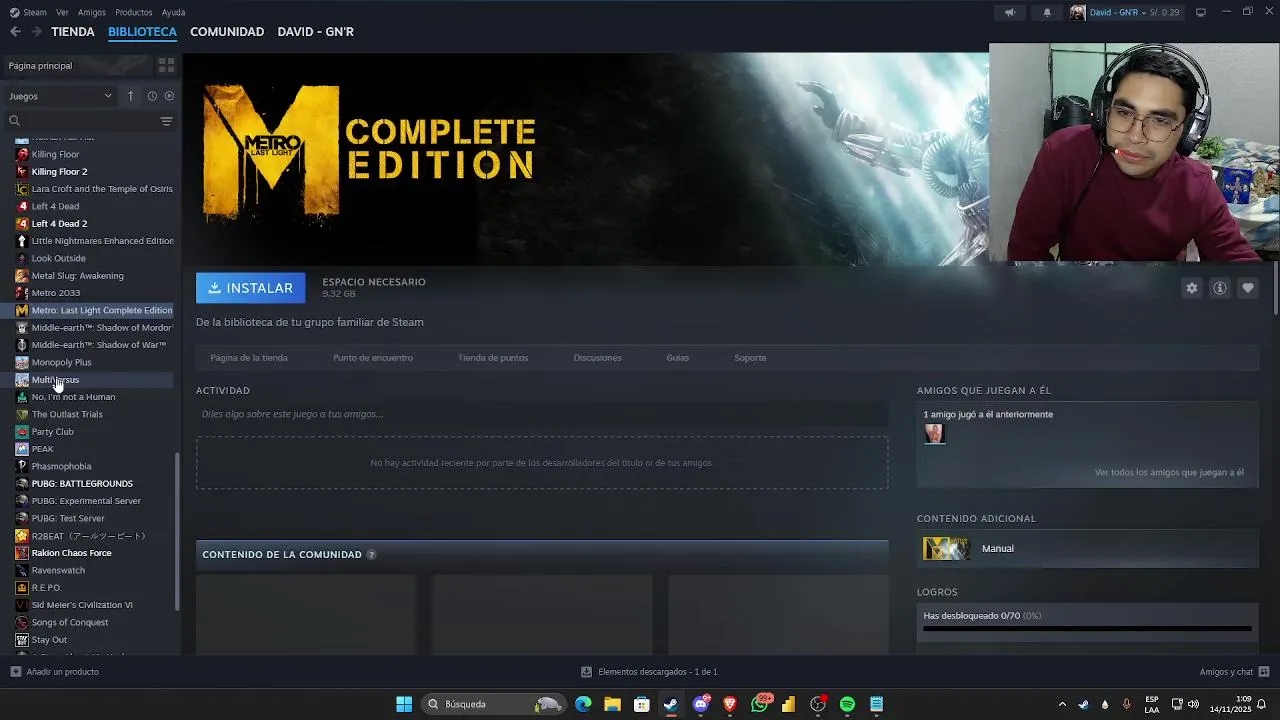Open Discord from the taskbar
Screen dimensions: 1280x720
pos(701,704)
